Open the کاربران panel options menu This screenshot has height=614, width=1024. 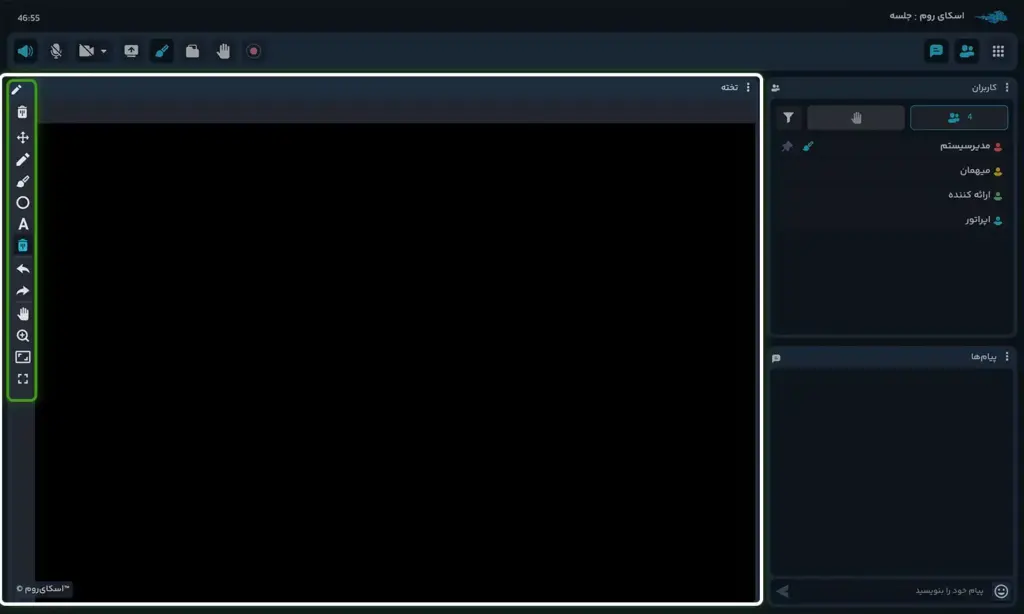tap(1007, 88)
